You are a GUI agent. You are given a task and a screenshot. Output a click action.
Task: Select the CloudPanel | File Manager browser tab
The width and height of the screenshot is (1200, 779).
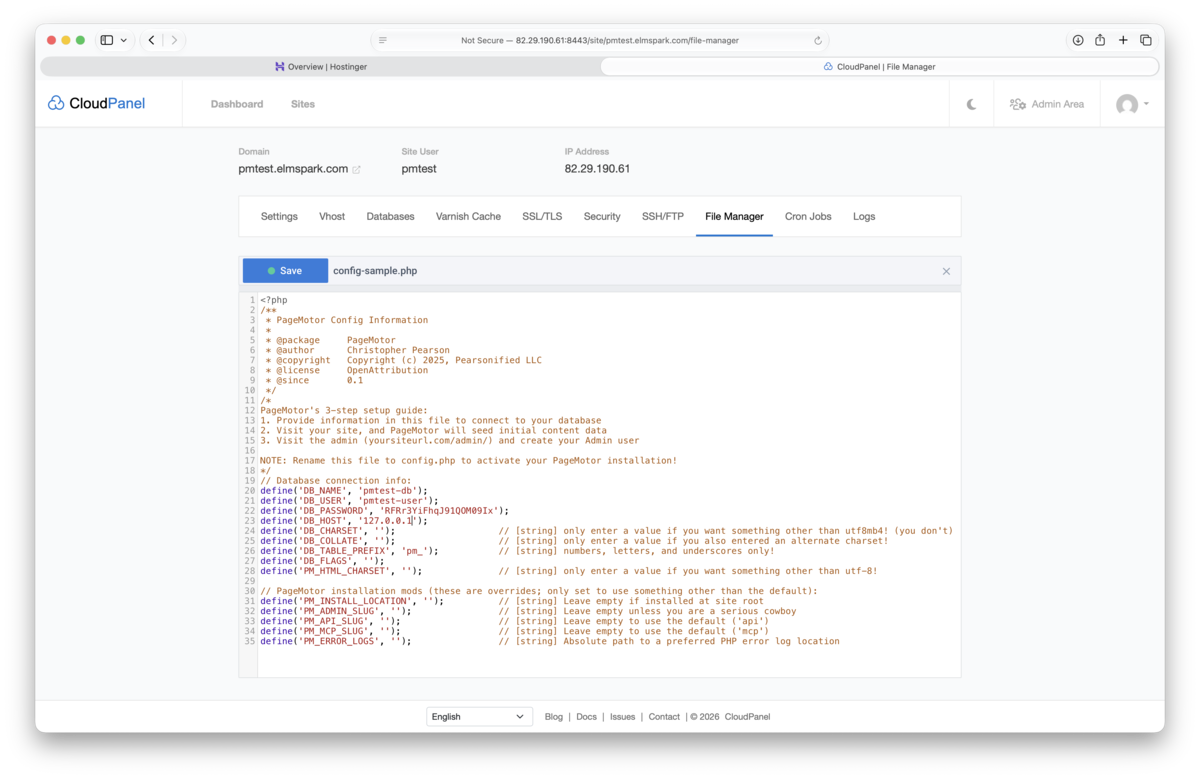pos(879,67)
